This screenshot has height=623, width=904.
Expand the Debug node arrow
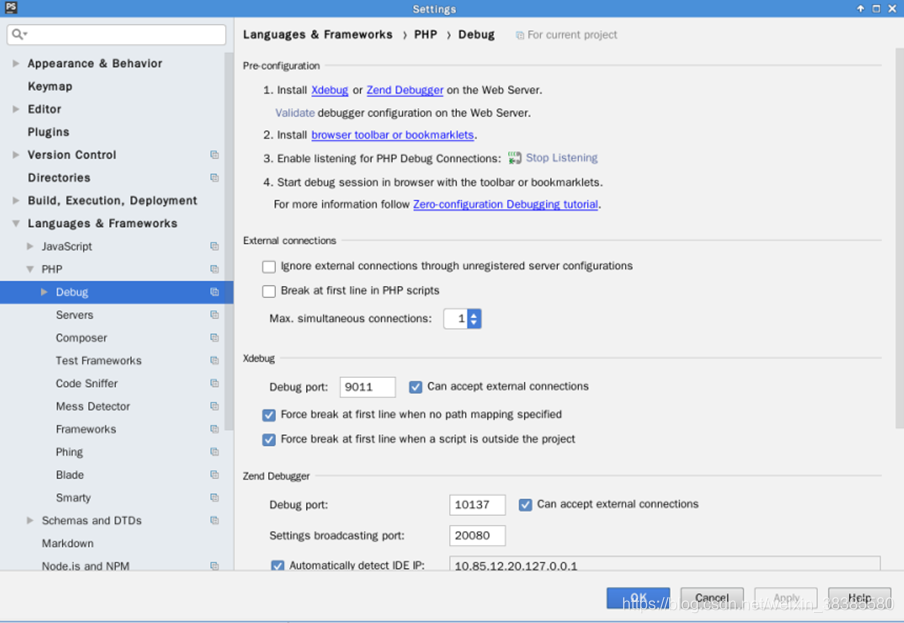pos(44,292)
